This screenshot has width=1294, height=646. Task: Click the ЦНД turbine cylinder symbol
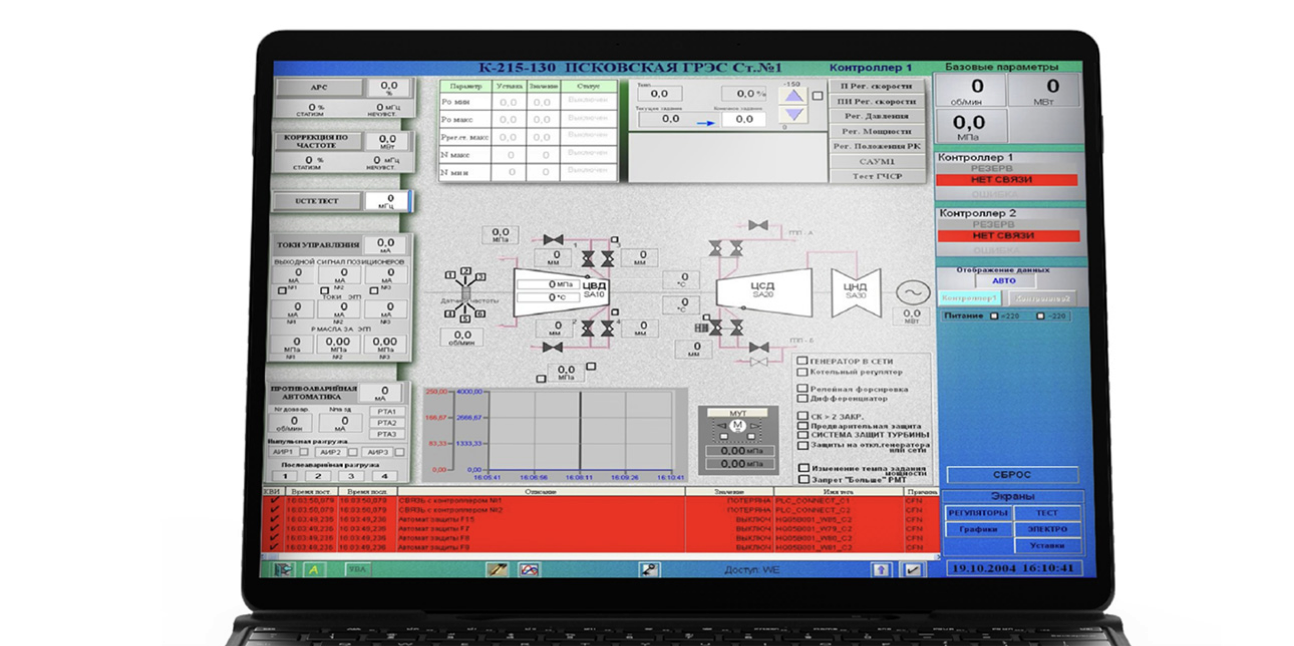[x=856, y=291]
